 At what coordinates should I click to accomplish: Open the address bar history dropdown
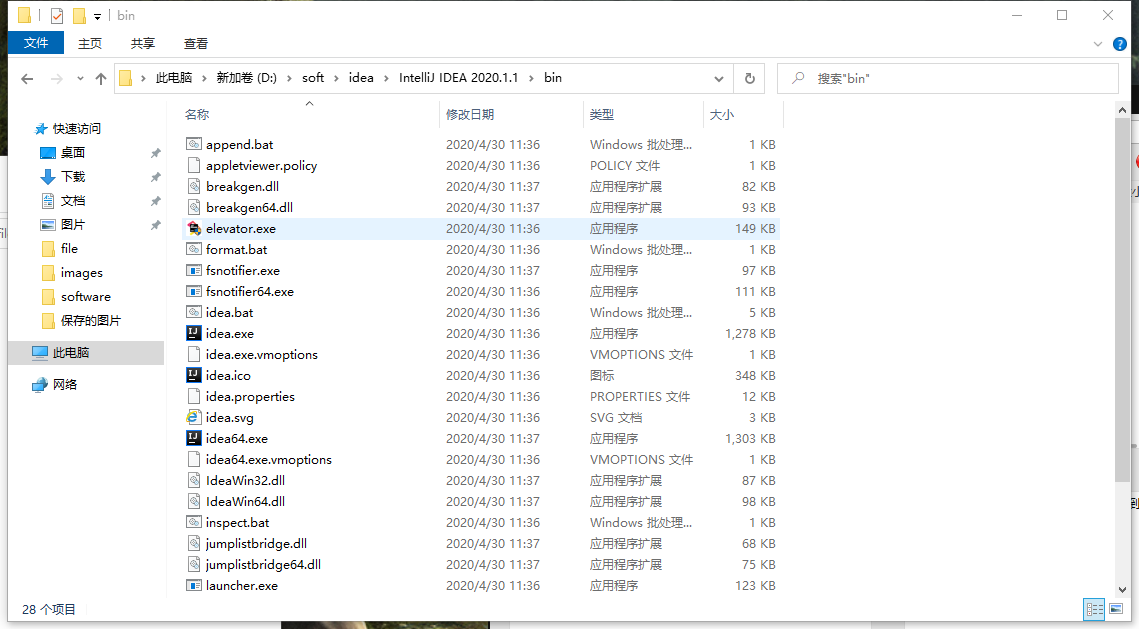pyautogui.click(x=719, y=78)
